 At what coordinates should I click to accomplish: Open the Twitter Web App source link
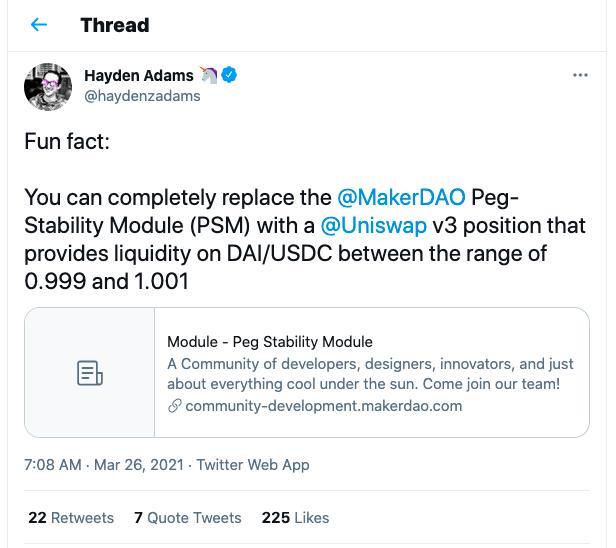coord(253,464)
